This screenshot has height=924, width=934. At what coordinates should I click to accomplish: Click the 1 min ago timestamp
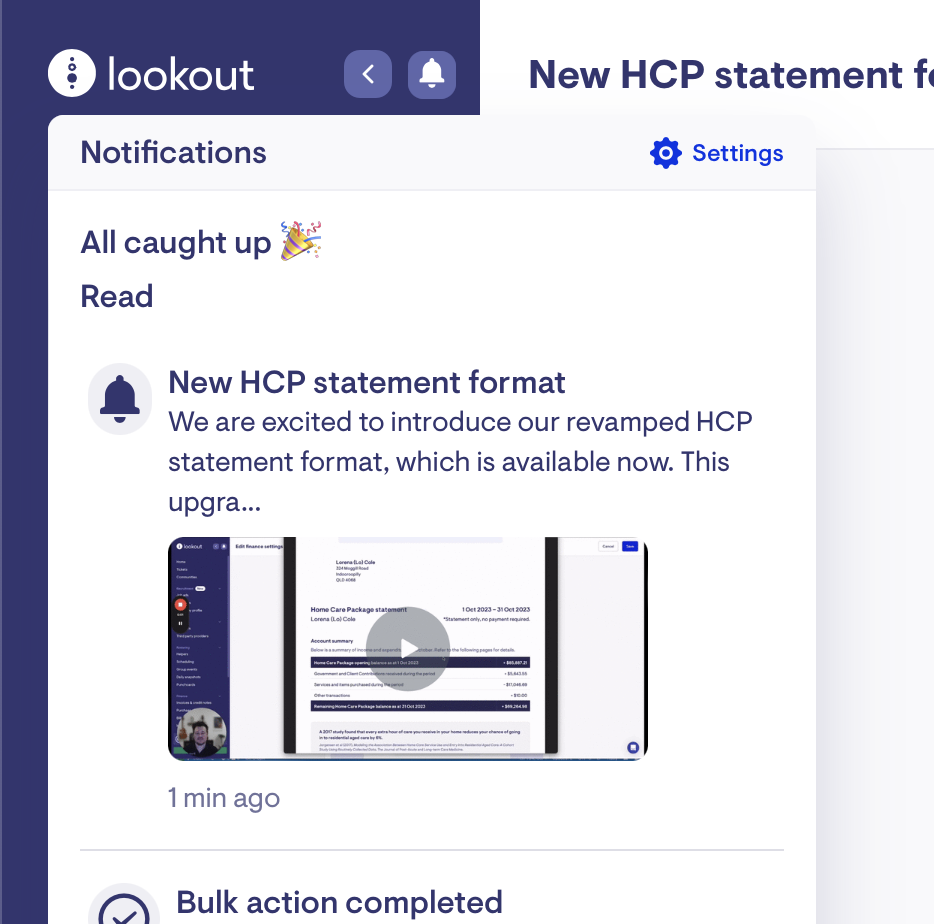[224, 798]
